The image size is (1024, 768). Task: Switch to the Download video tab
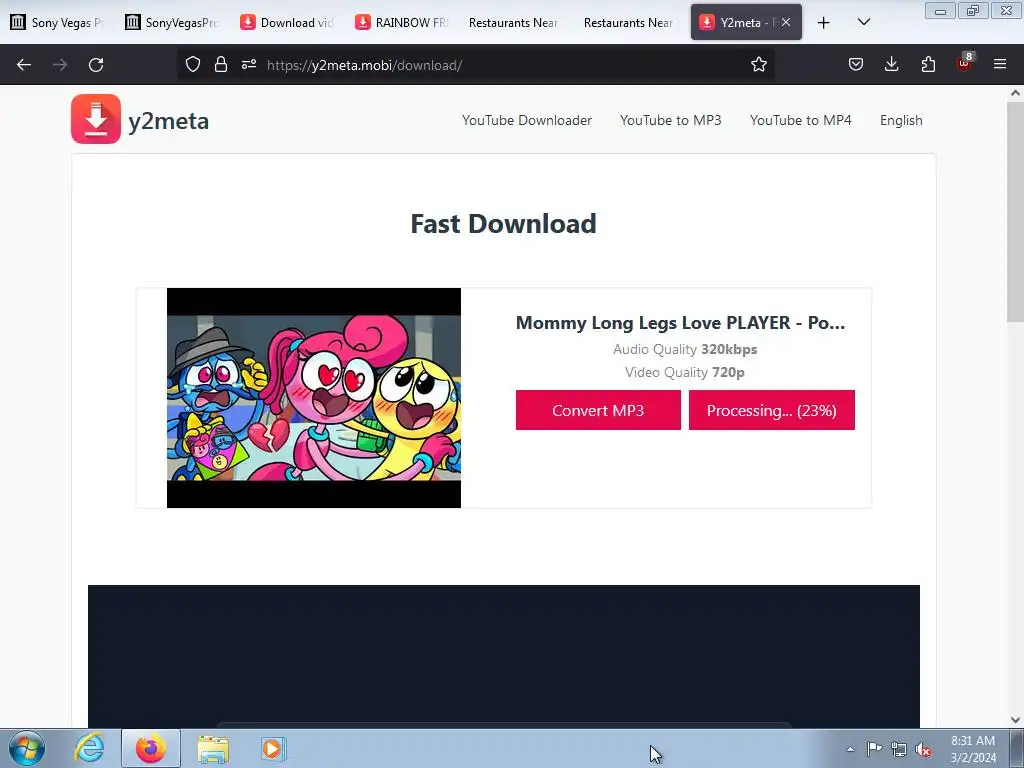coord(287,22)
